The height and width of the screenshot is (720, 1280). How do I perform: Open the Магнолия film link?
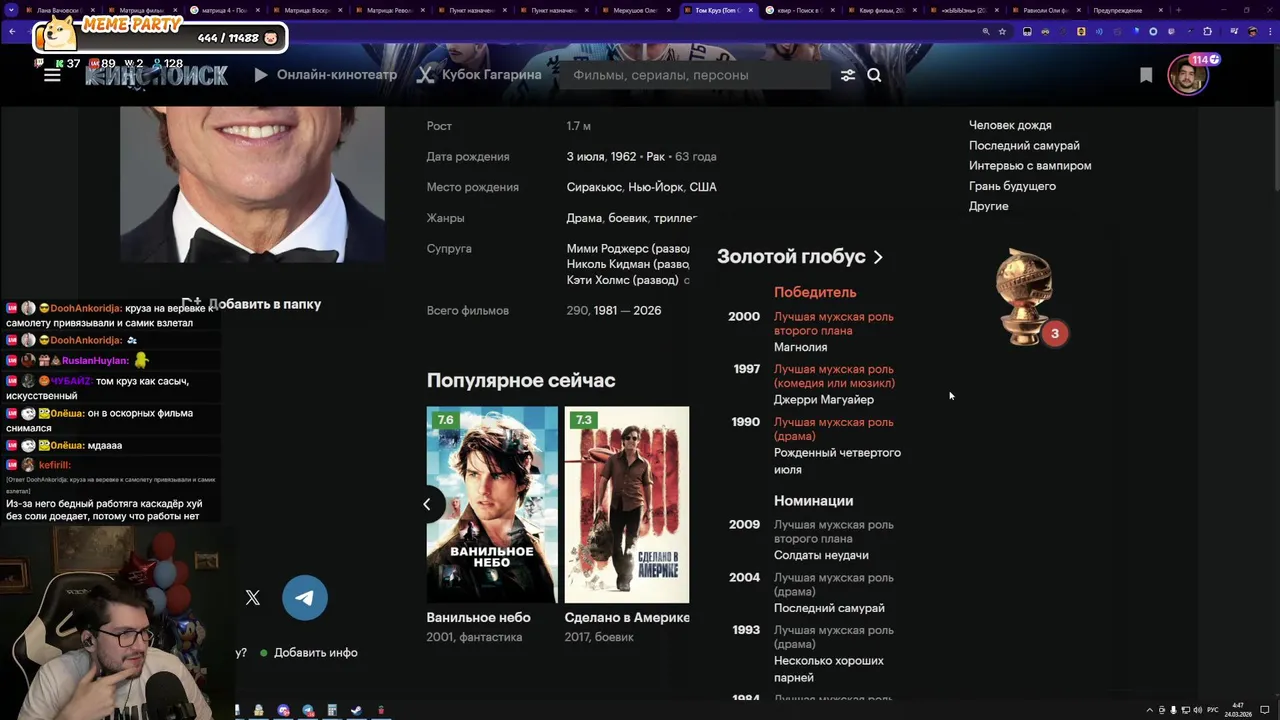[x=800, y=347]
